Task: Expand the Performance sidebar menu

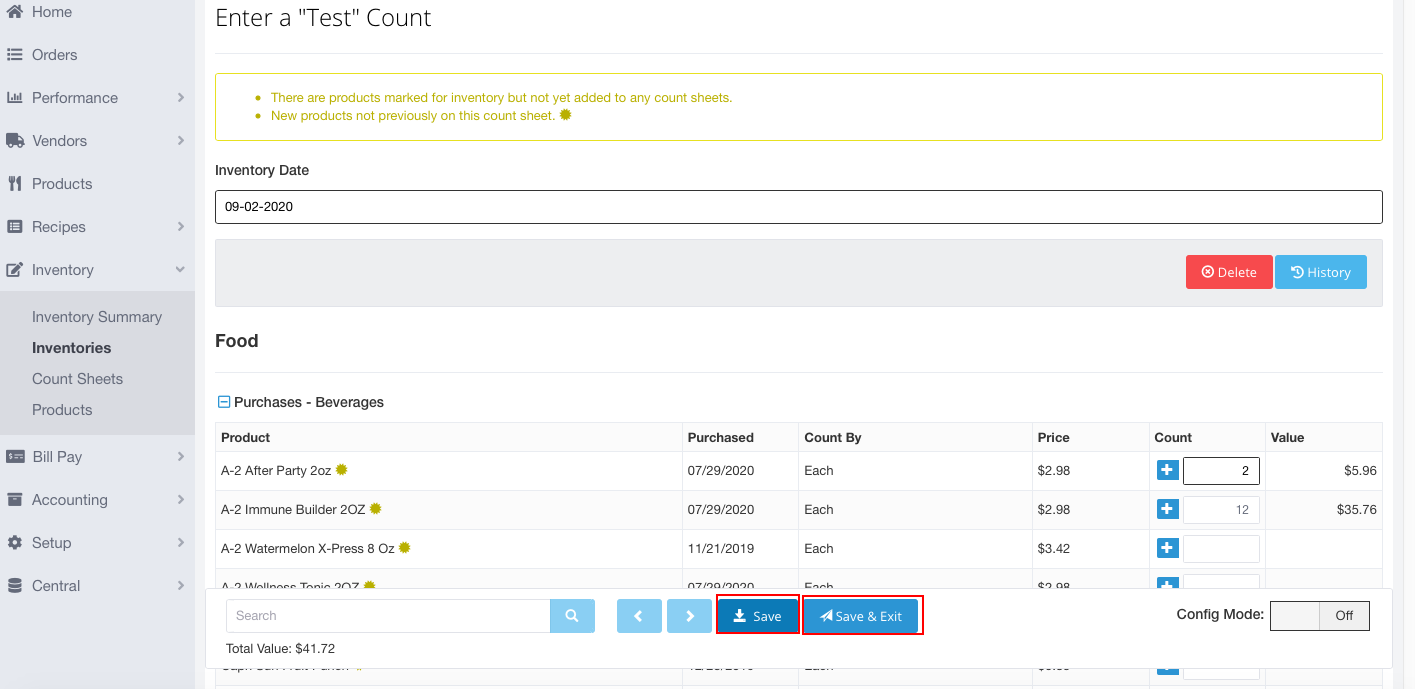Action: (x=180, y=98)
